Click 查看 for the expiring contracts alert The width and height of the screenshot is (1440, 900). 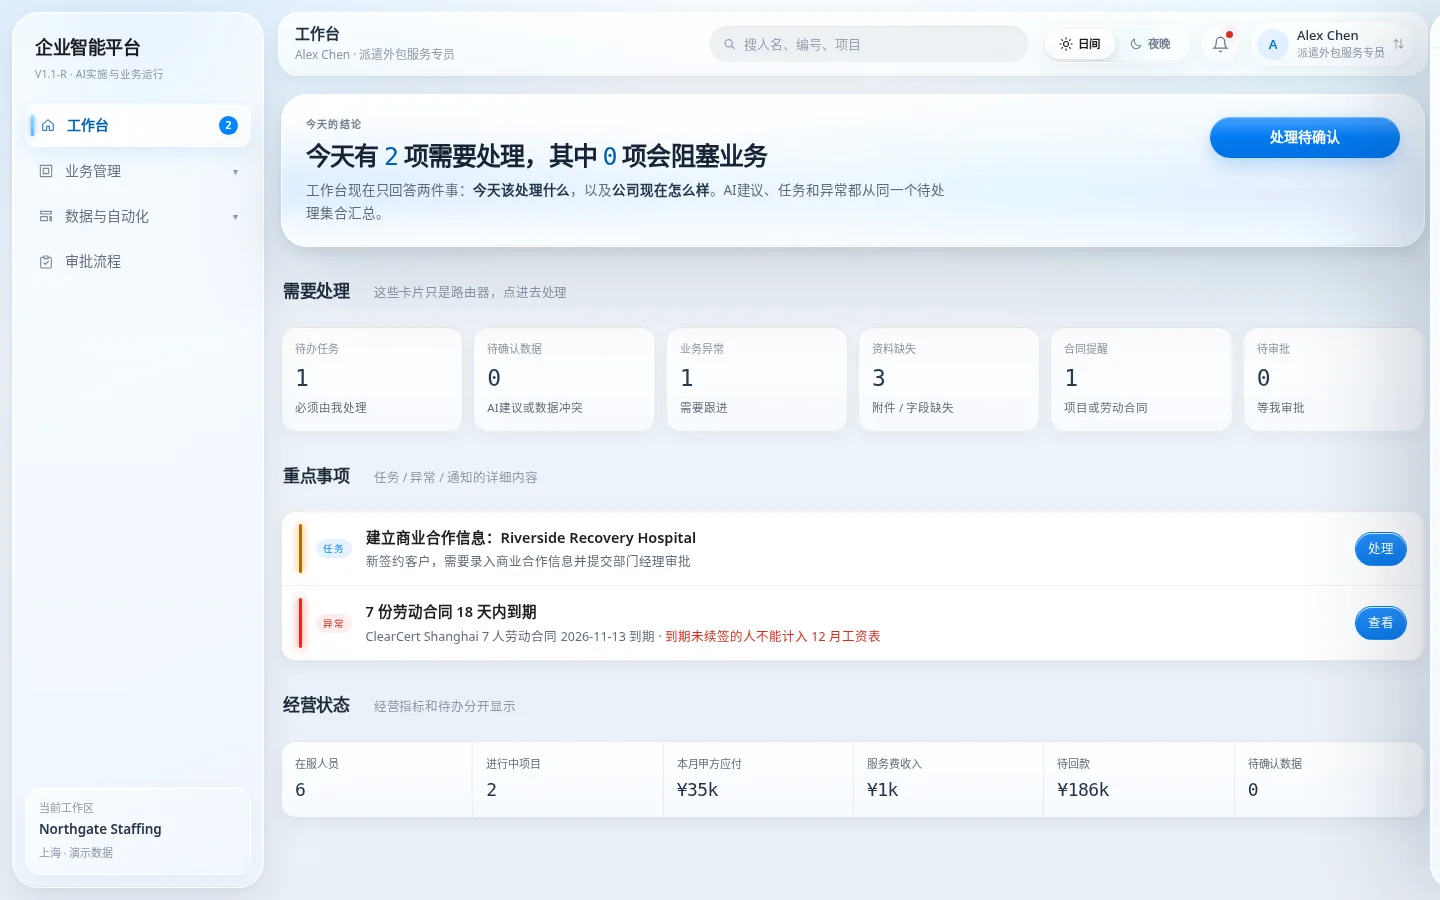point(1380,623)
